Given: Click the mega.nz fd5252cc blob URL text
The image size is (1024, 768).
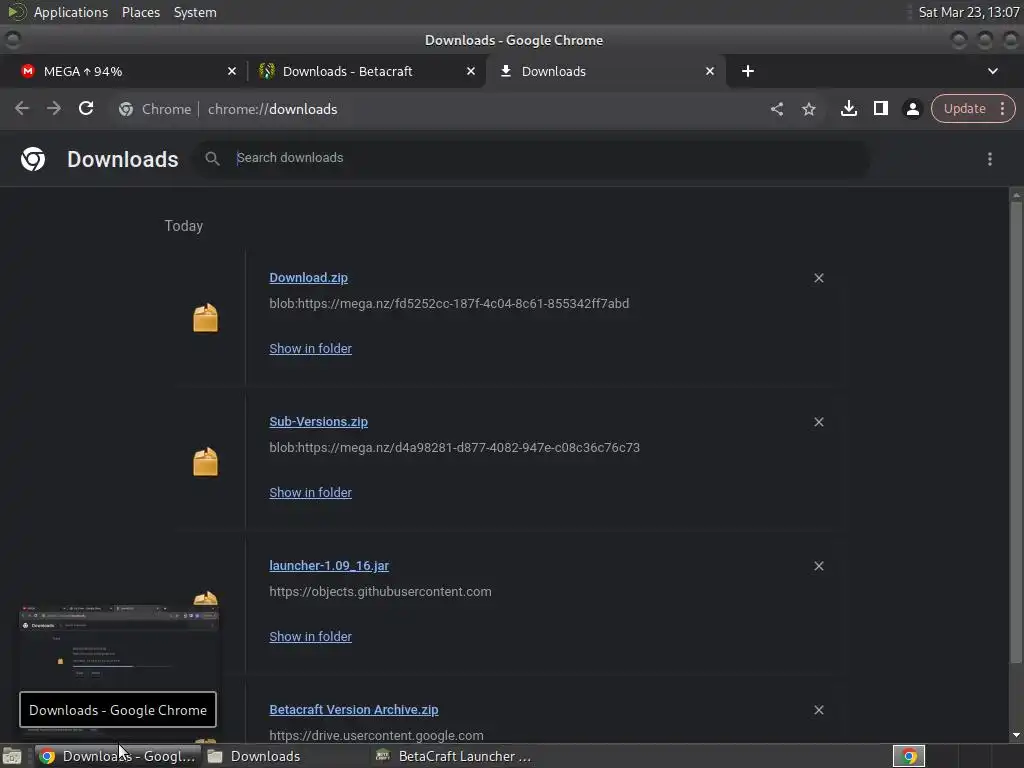Looking at the screenshot, I should pos(449,304).
